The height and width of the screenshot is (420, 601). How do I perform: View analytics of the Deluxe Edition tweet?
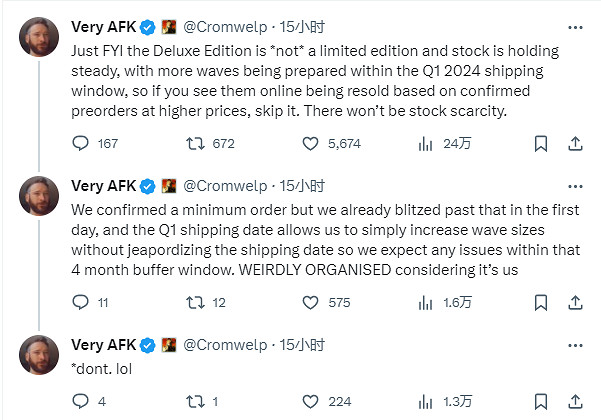(424, 144)
